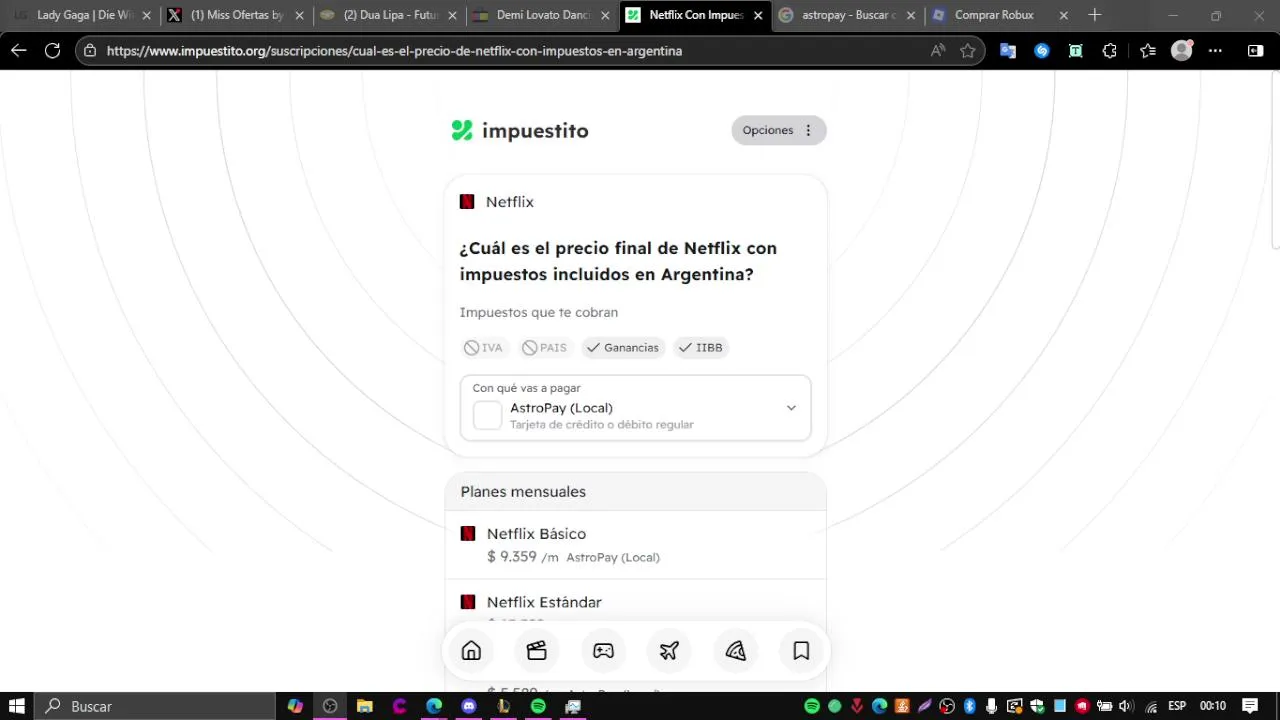Switch to the Comprar Robux tab

tap(1002, 15)
